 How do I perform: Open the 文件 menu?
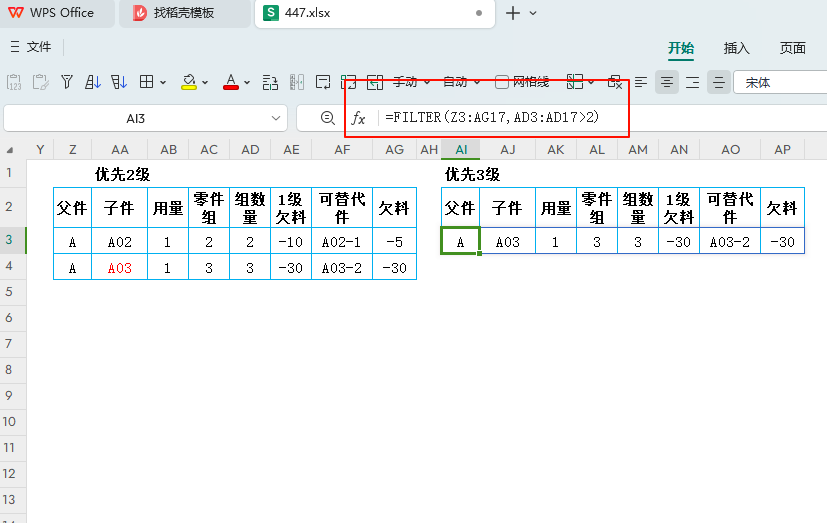(39, 47)
